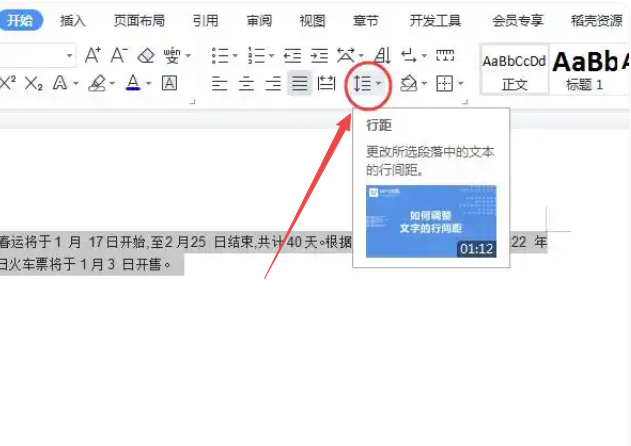Go to the 审阅 tab
Viewport: 631px width, 446px height.
[x=259, y=21]
